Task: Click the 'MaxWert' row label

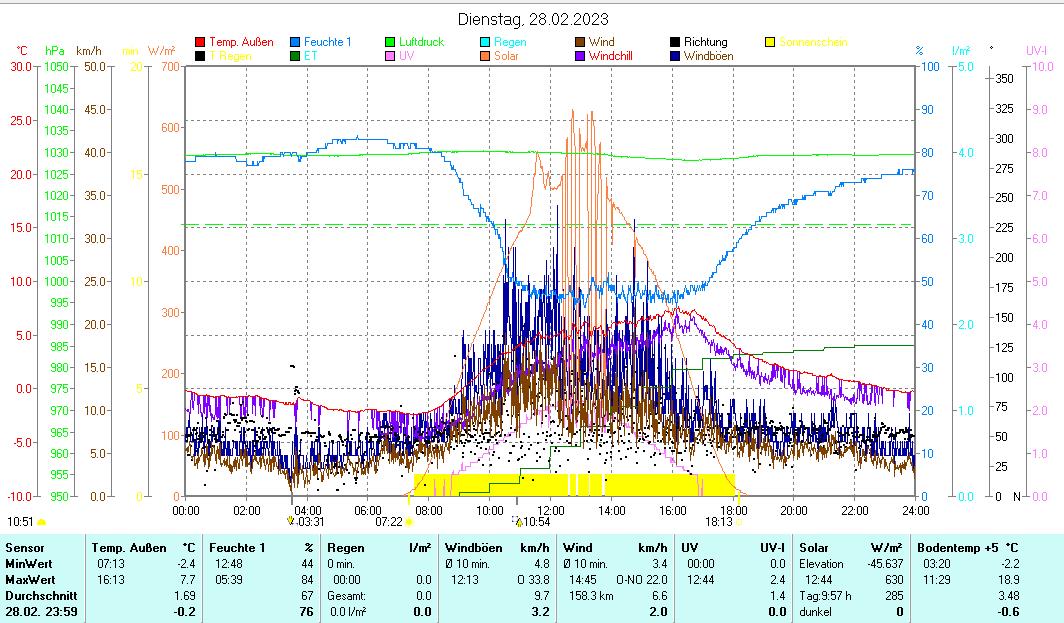Action: [x=30, y=580]
